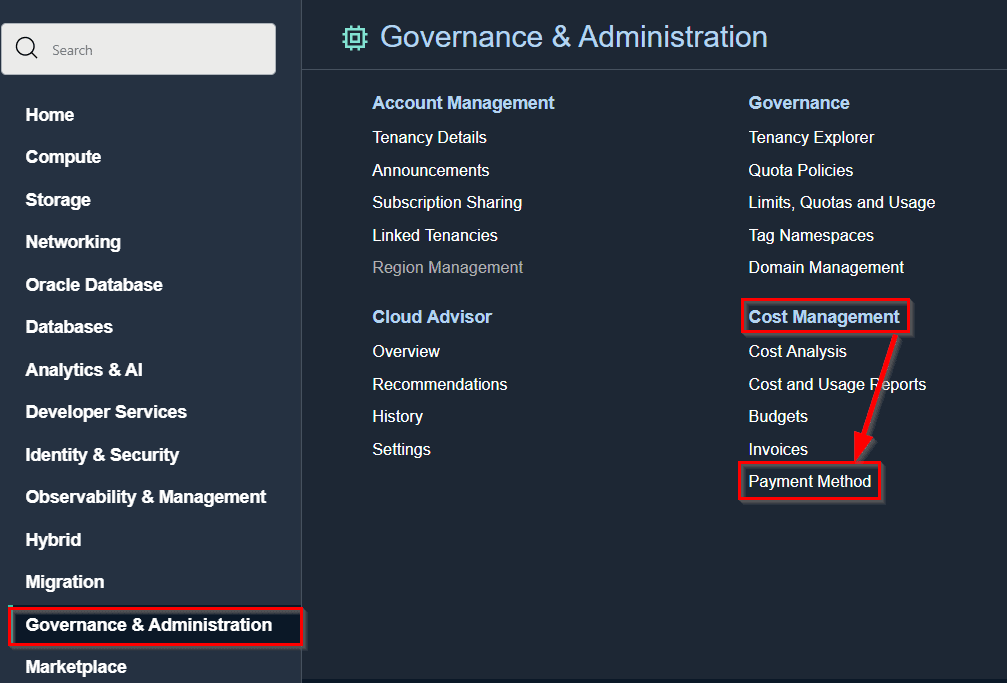Open the Networking navigation item
The height and width of the screenshot is (683, 1007).
point(73,242)
